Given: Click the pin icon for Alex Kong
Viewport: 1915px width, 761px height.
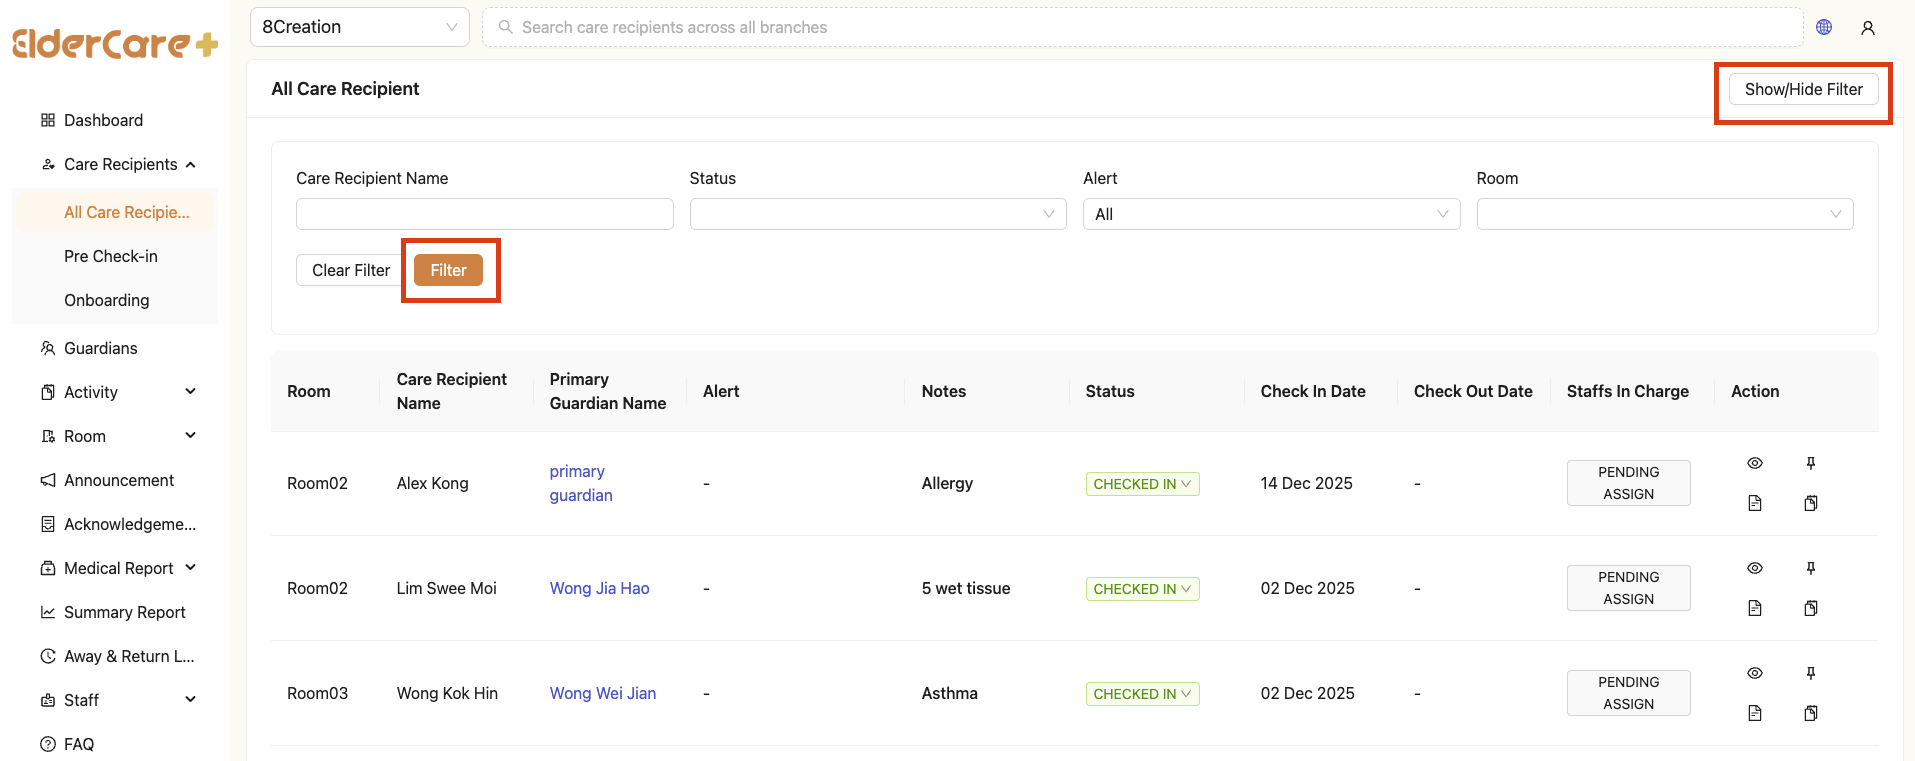Looking at the screenshot, I should pos(1810,463).
